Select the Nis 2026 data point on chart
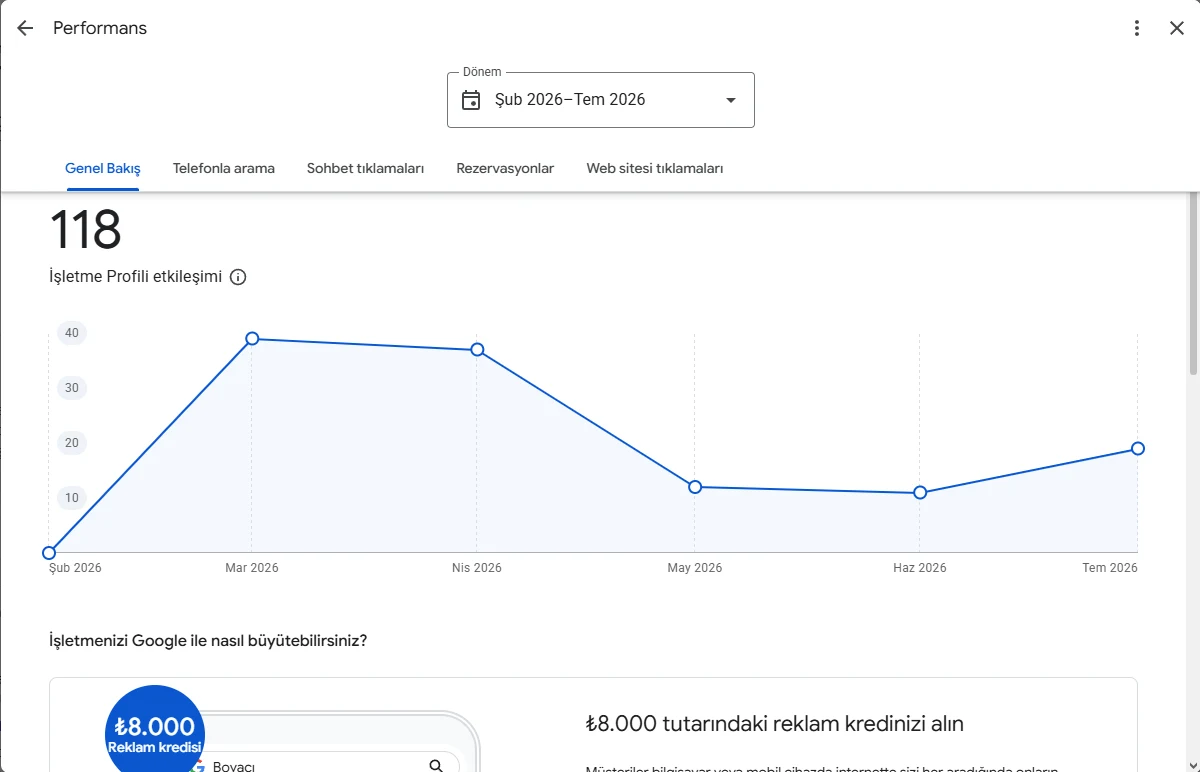 477,350
